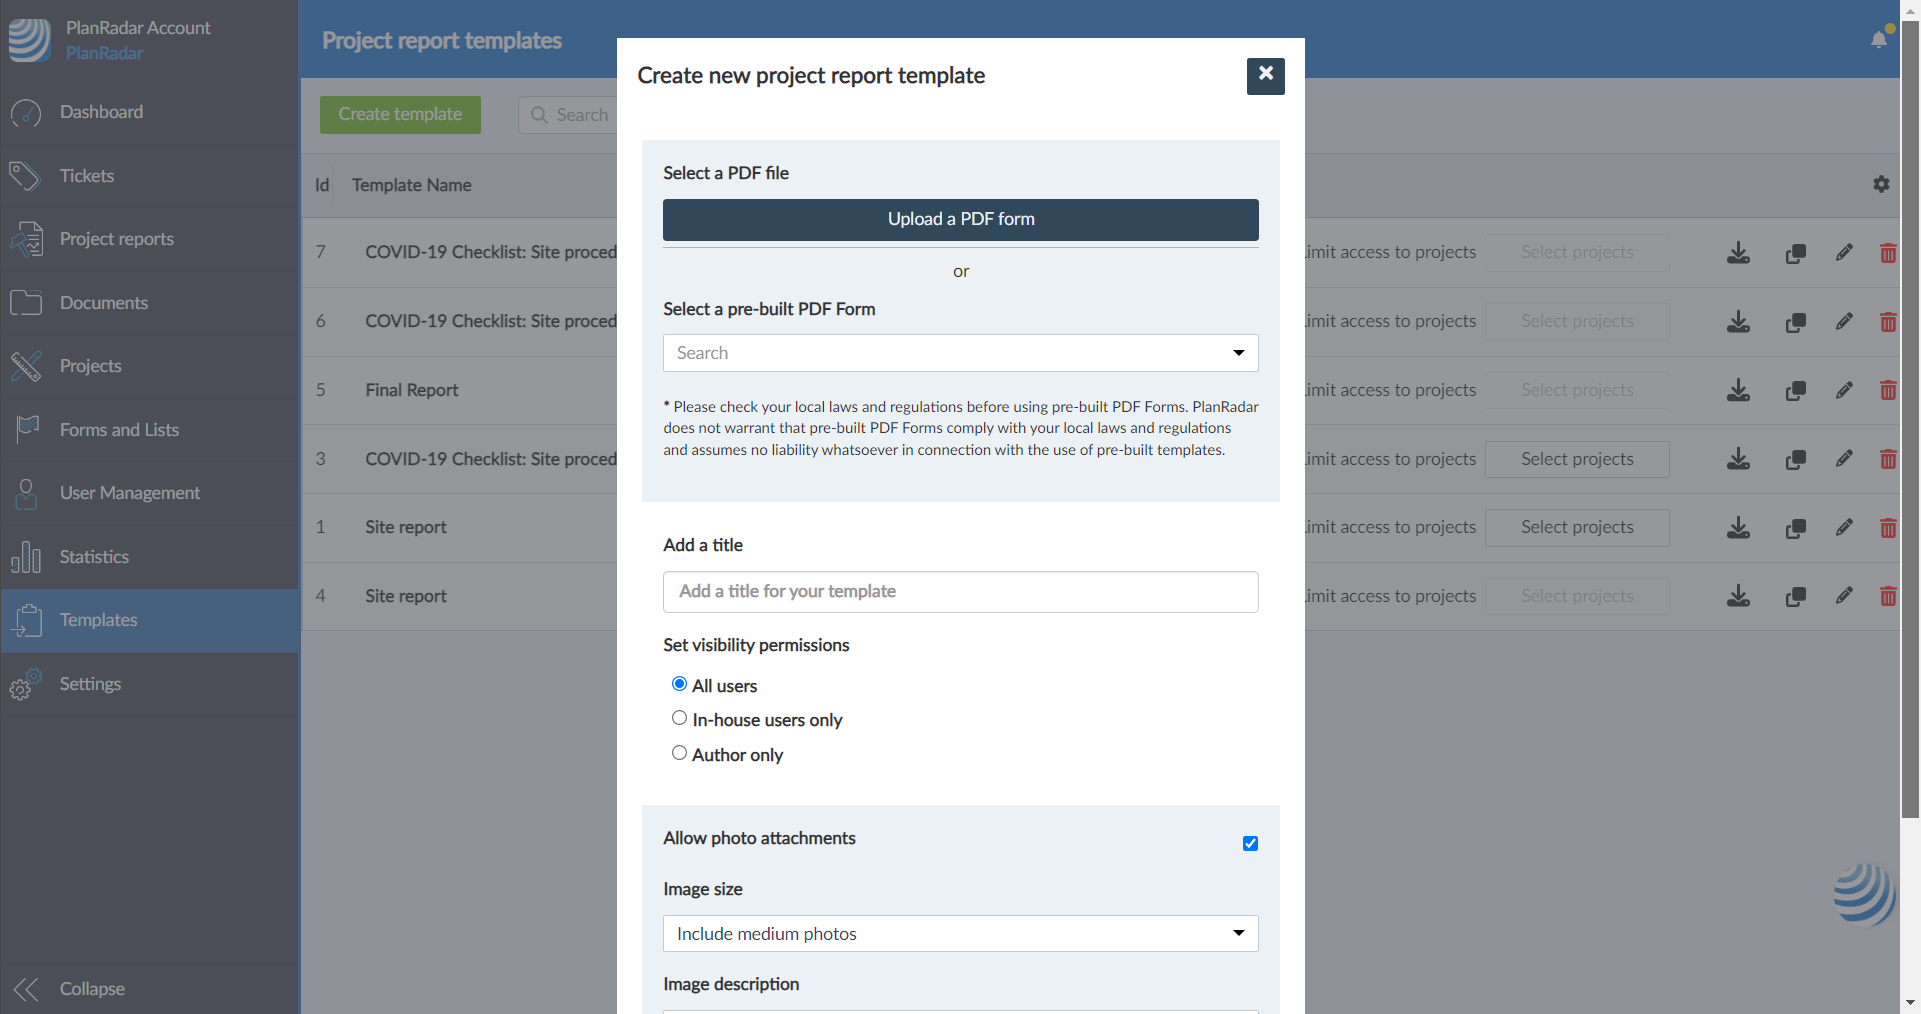Image resolution: width=1921 pixels, height=1014 pixels.
Task: Duplicate the Final Report template
Action: point(1795,391)
